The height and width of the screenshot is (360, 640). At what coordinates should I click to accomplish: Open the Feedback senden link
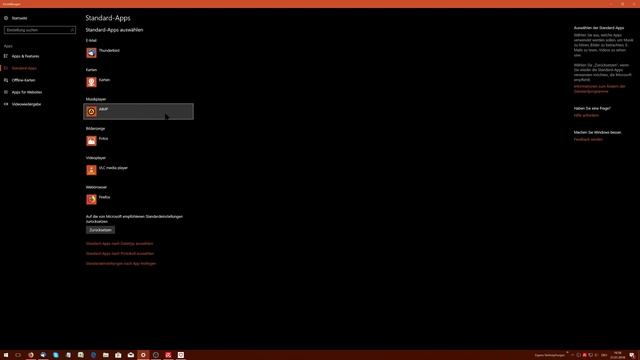588,140
